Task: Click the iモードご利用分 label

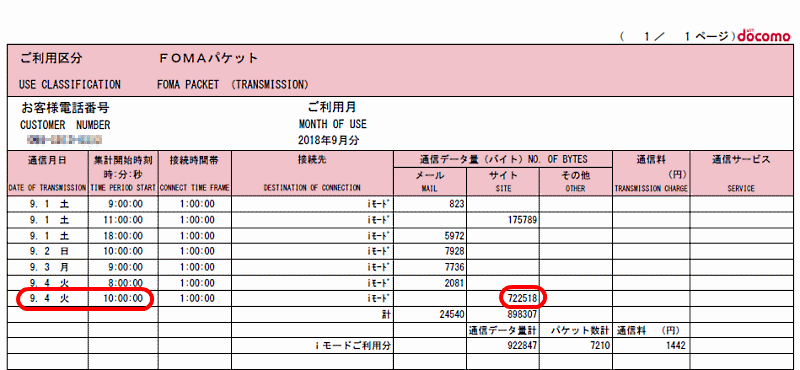Action: 353,346
